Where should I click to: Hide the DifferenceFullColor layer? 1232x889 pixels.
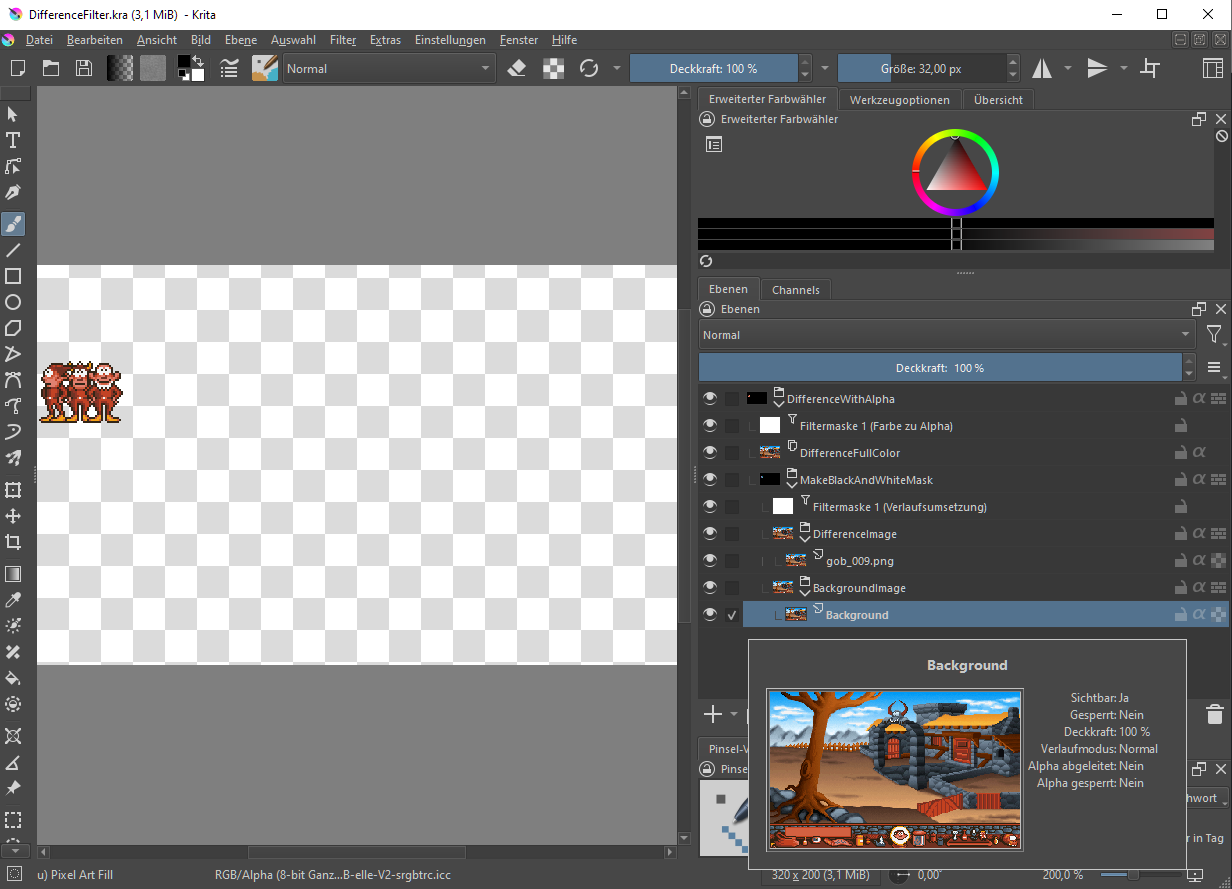[710, 453]
